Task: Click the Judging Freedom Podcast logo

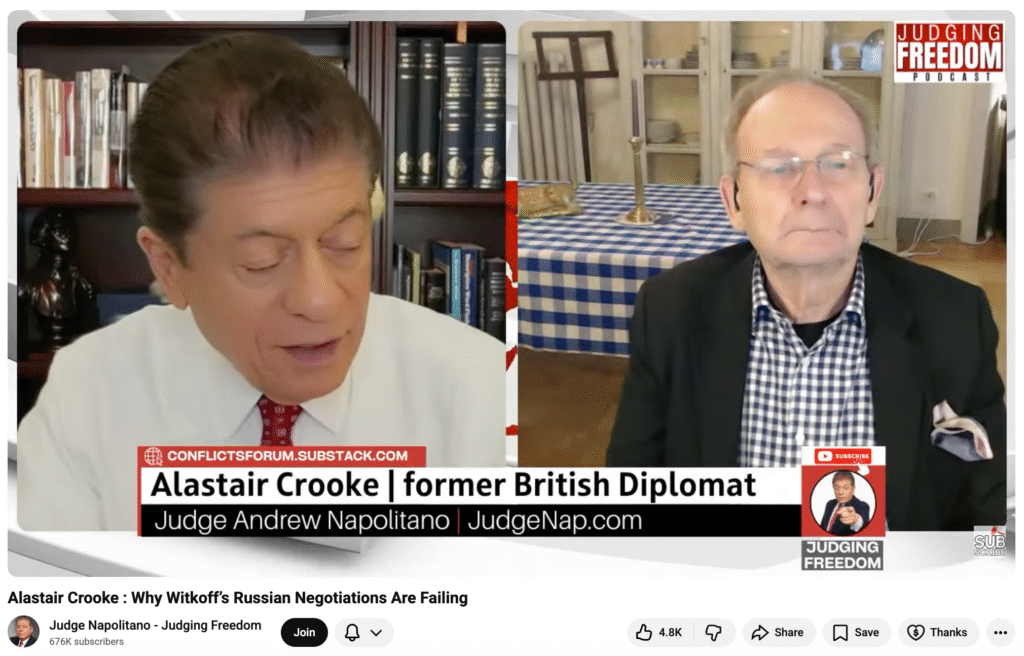Action: 948,52
